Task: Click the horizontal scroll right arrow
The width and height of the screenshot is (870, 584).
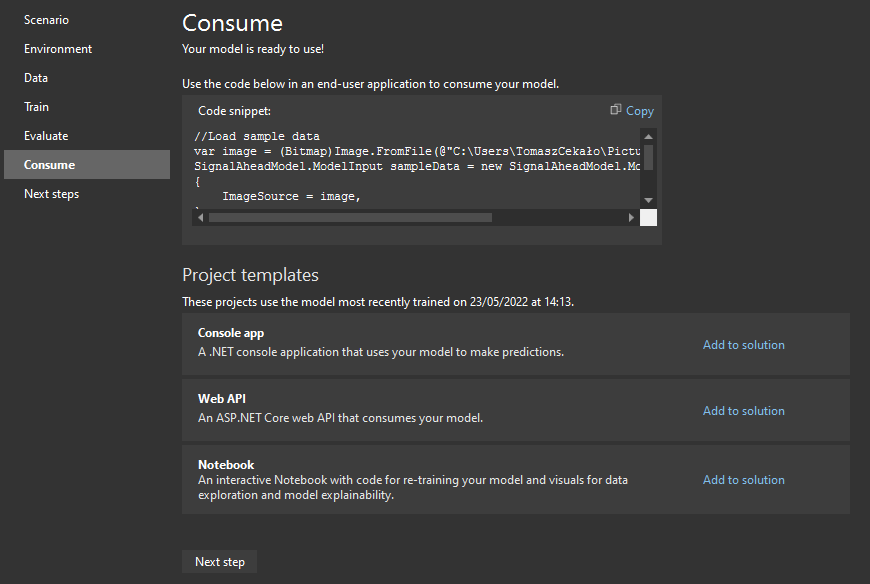Action: 631,217
